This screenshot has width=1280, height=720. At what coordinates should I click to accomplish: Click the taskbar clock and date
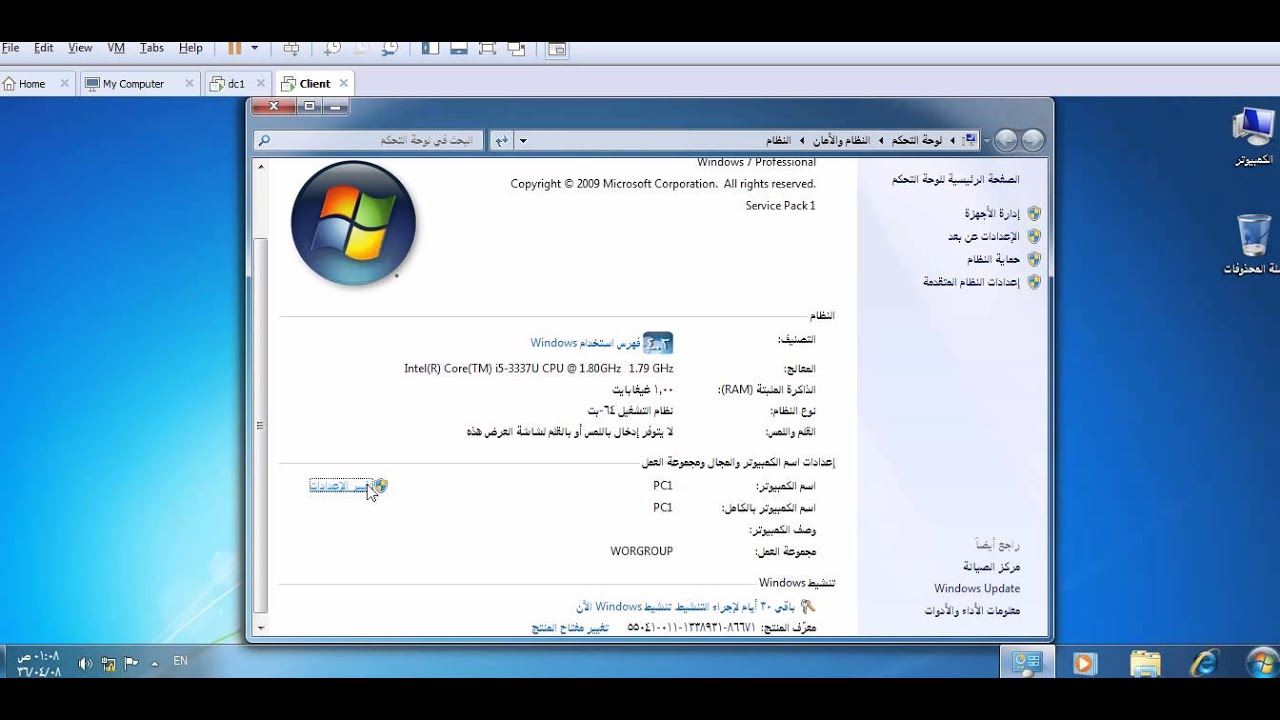click(38, 664)
